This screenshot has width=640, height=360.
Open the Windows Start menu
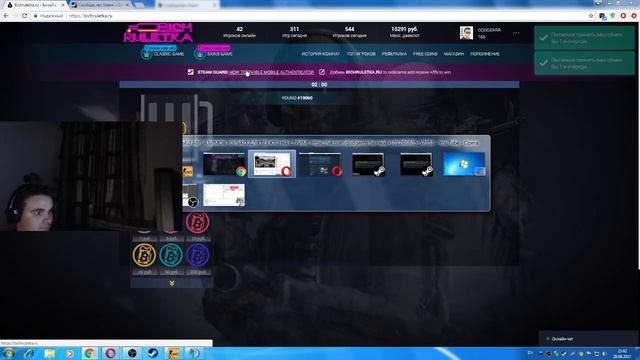(8, 353)
